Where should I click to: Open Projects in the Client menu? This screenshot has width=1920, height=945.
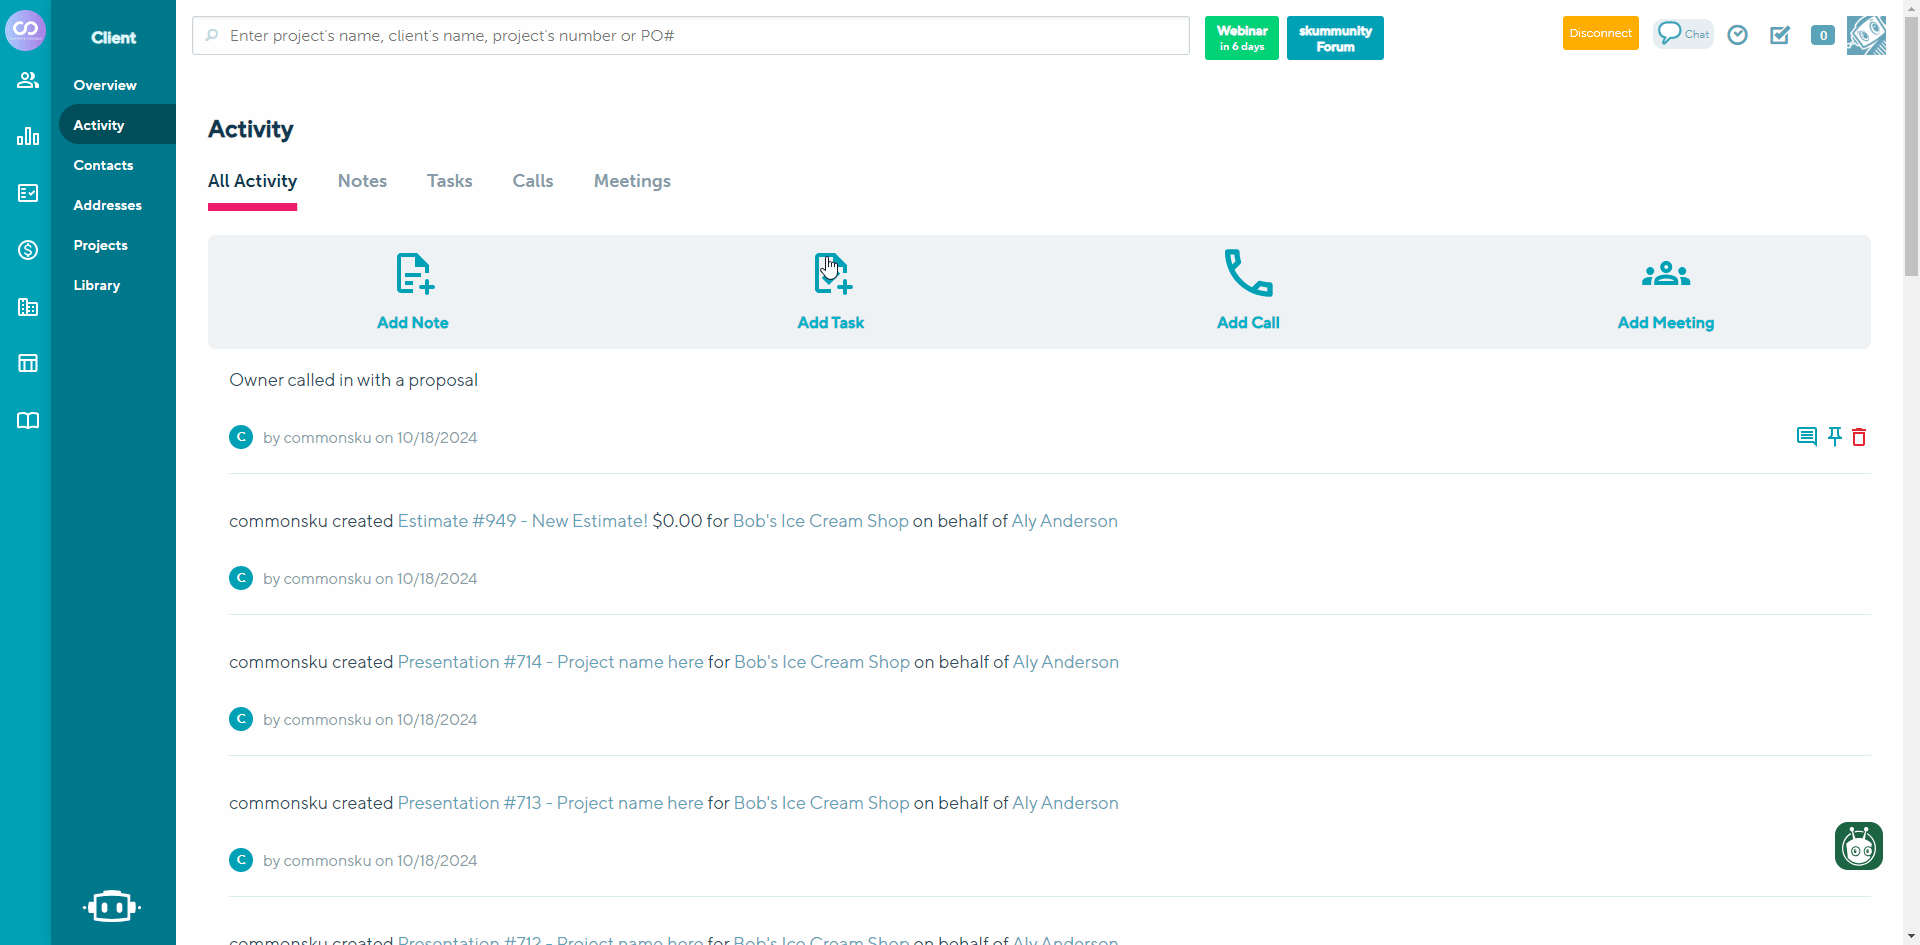100,245
